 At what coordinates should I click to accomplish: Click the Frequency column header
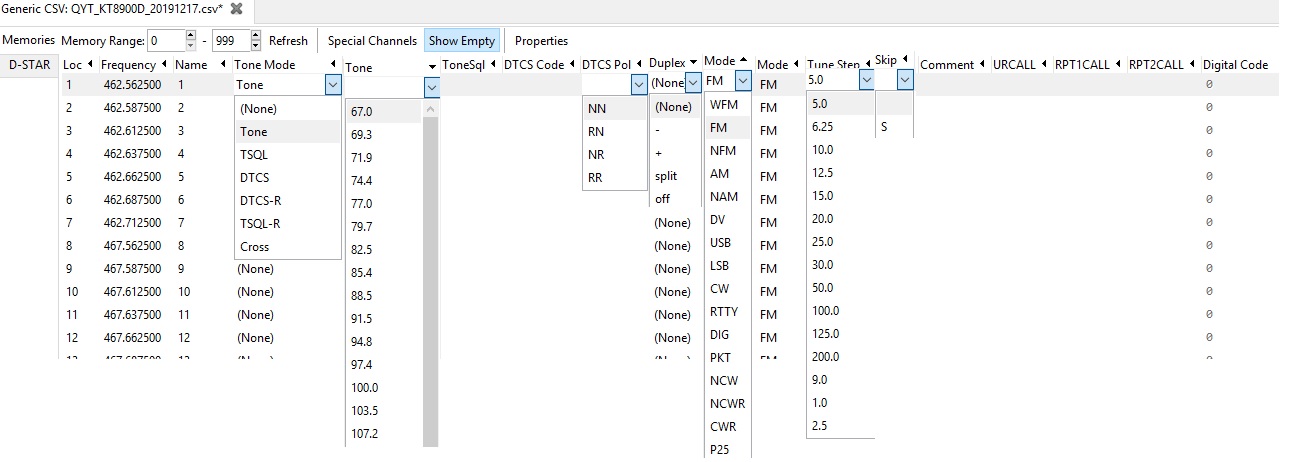(128, 65)
